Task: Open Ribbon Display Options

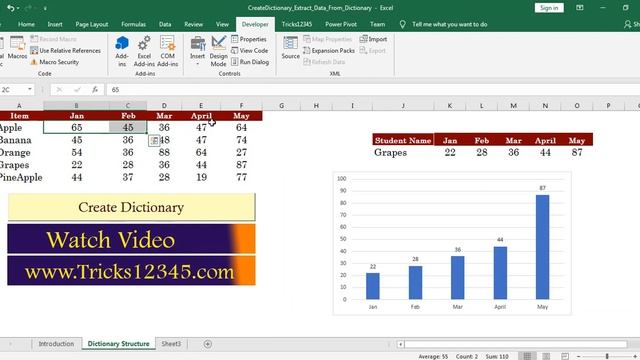Action: [580, 8]
